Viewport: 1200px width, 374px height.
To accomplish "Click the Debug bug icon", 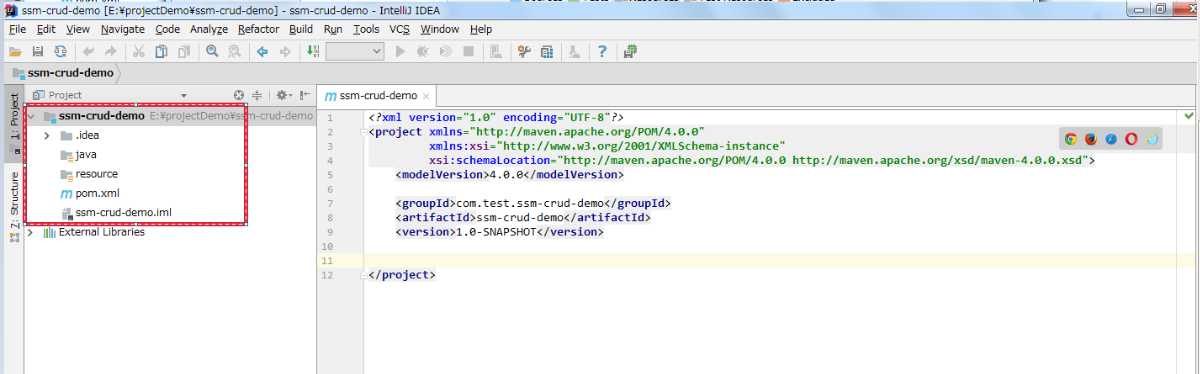I will 422,51.
